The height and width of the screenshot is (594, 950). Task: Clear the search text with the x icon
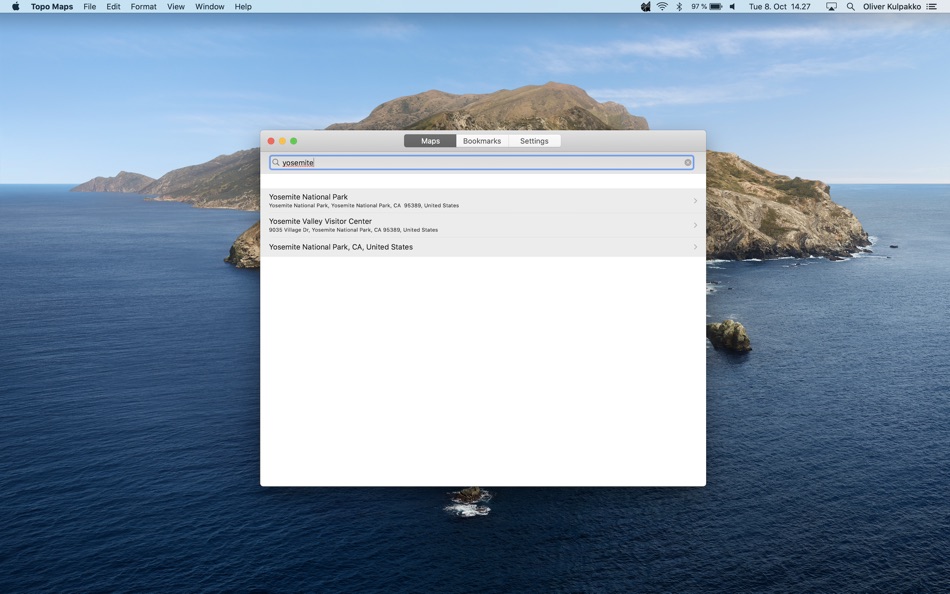[x=688, y=162]
